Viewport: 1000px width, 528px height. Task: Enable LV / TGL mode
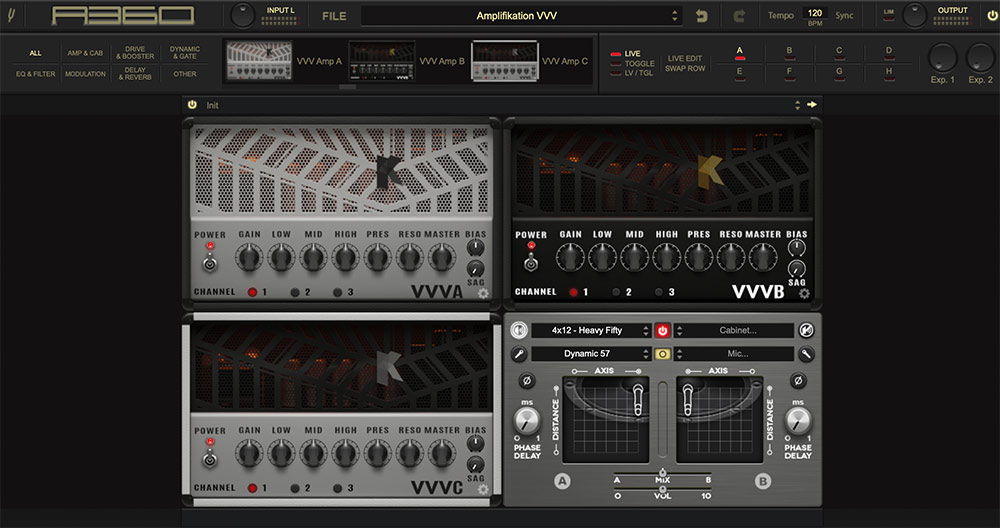pos(632,73)
